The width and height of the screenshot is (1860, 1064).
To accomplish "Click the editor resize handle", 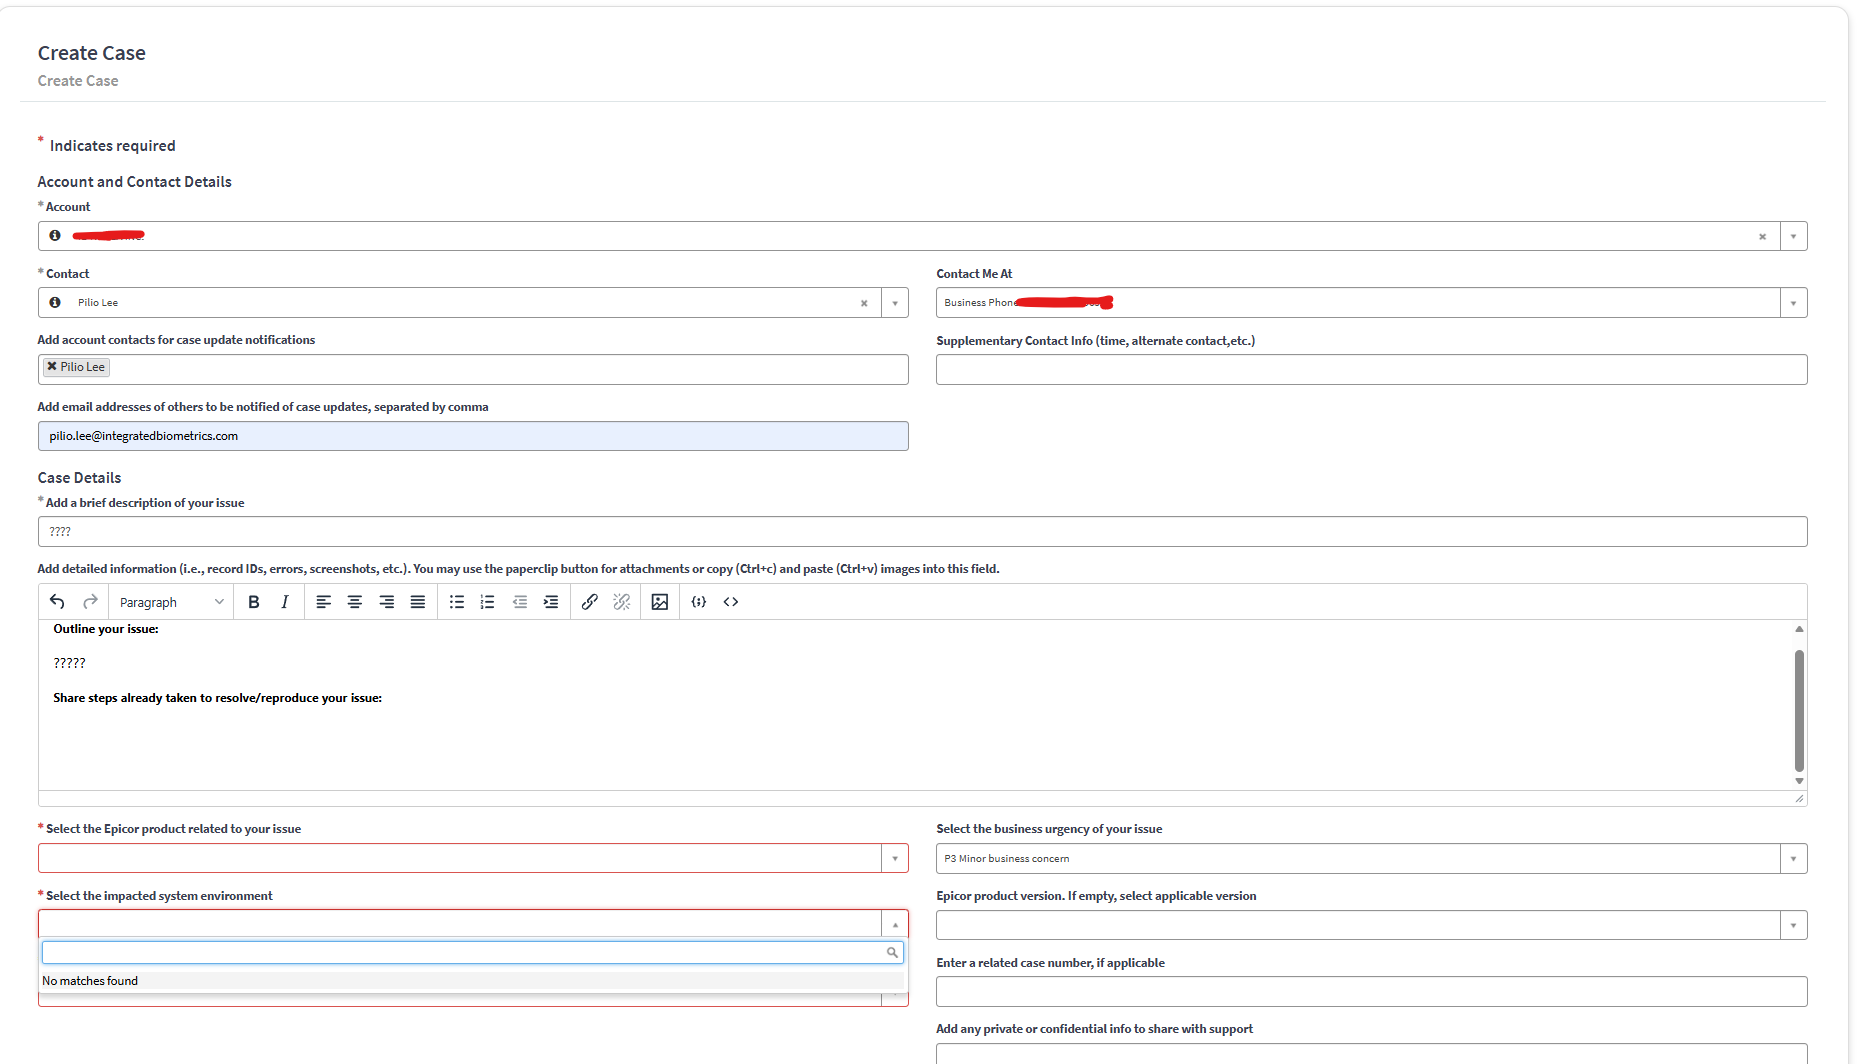I will pyautogui.click(x=1799, y=798).
